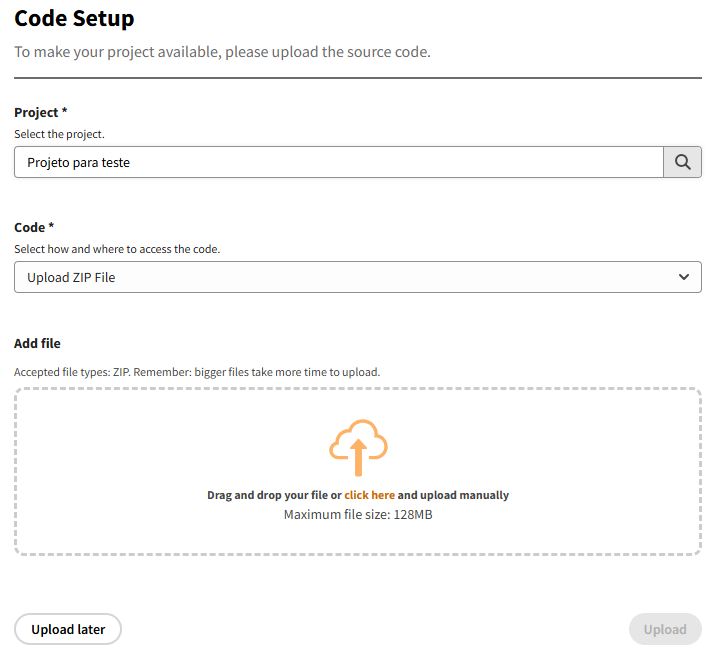
Task: Click the 'To make your project available' subtitle
Action: coord(222,52)
